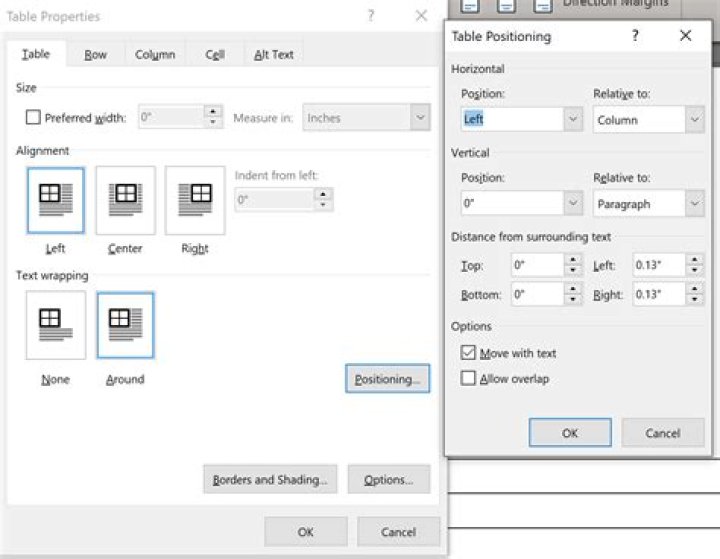The width and height of the screenshot is (720, 559).
Task: Increase Indent from left value
Action: (323, 194)
